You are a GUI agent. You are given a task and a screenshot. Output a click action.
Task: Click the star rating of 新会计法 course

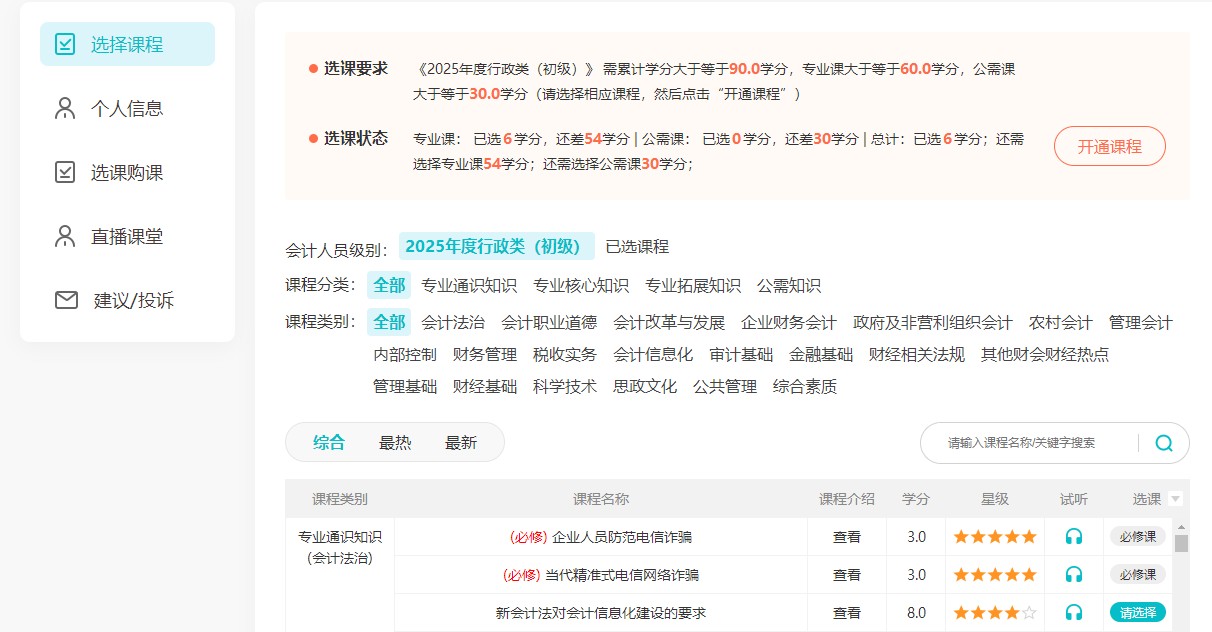click(994, 611)
